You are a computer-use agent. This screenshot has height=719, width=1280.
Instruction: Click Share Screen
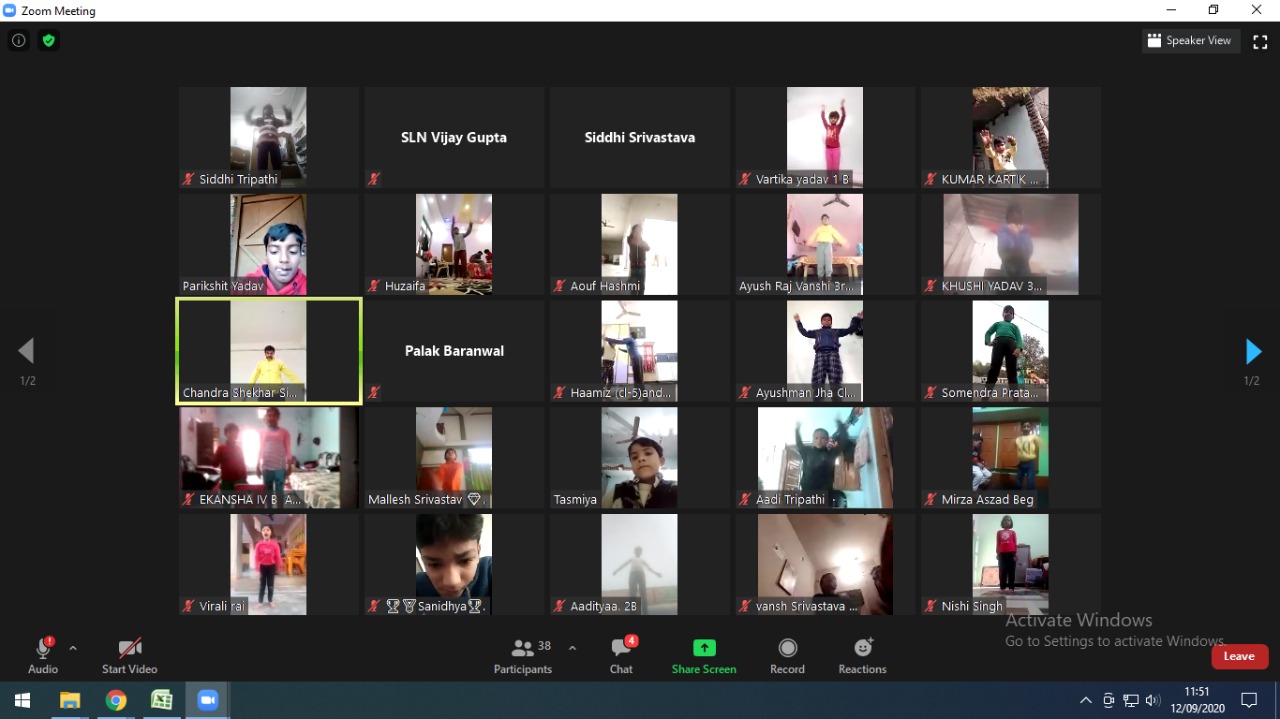[x=704, y=656]
